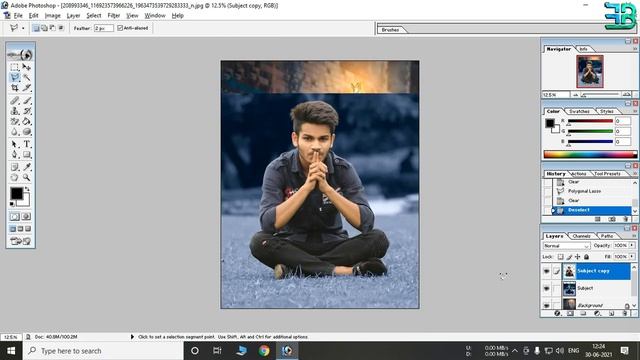Hide the Subject layer eye icon
This screenshot has height=360, width=640.
tap(547, 289)
